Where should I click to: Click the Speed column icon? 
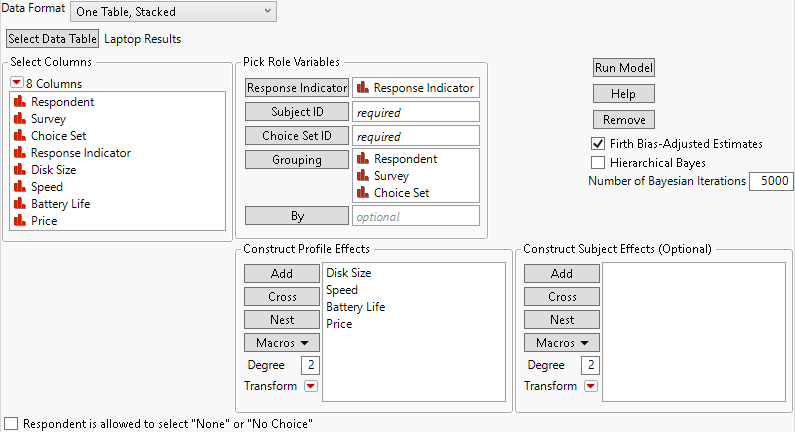point(20,187)
